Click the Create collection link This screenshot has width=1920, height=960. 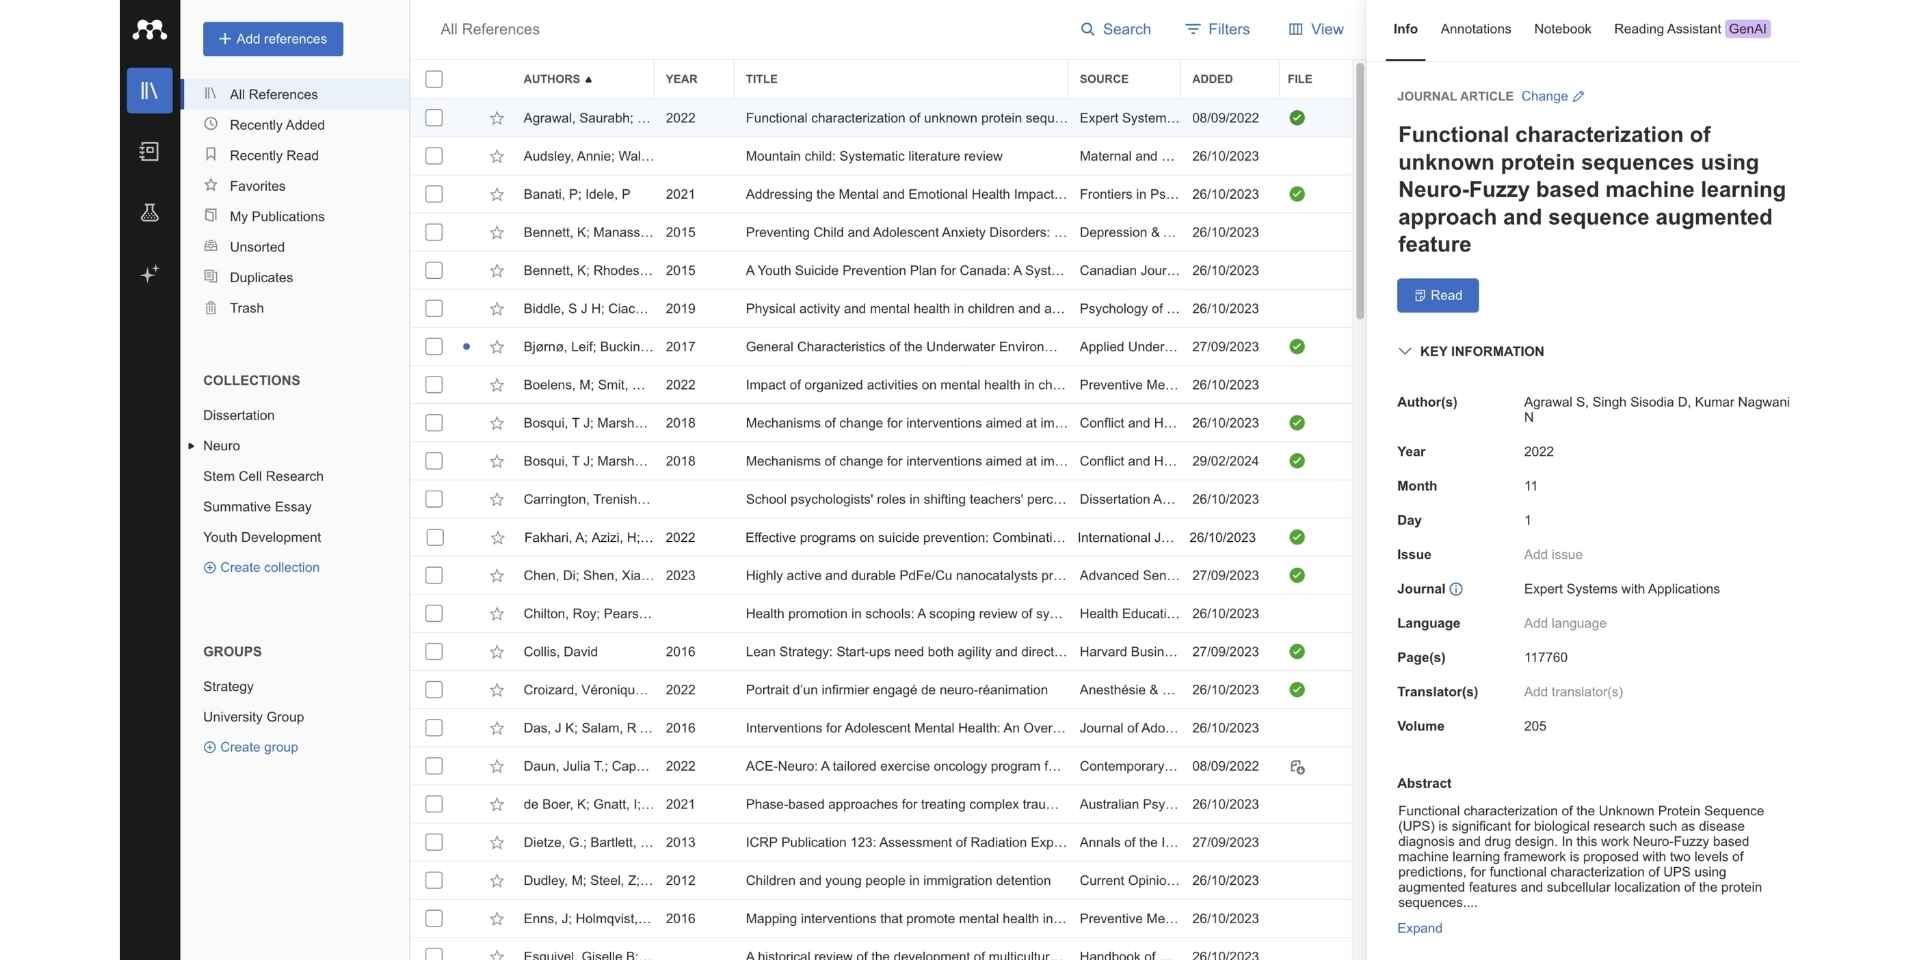261,567
